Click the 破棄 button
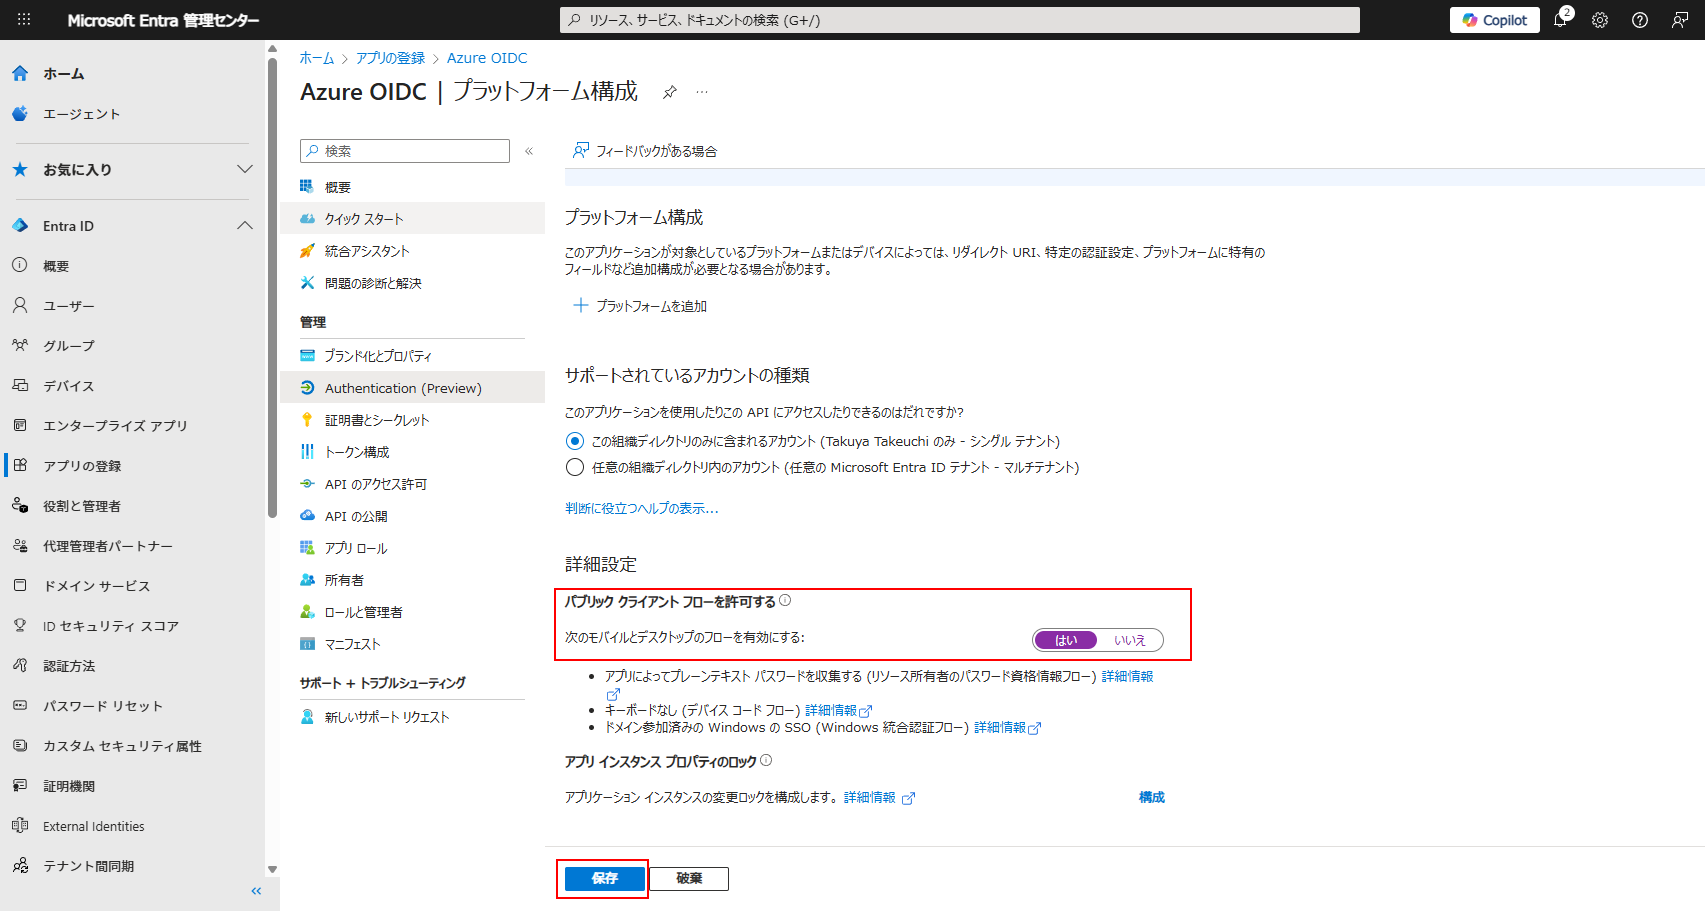This screenshot has width=1705, height=911. coord(689,878)
